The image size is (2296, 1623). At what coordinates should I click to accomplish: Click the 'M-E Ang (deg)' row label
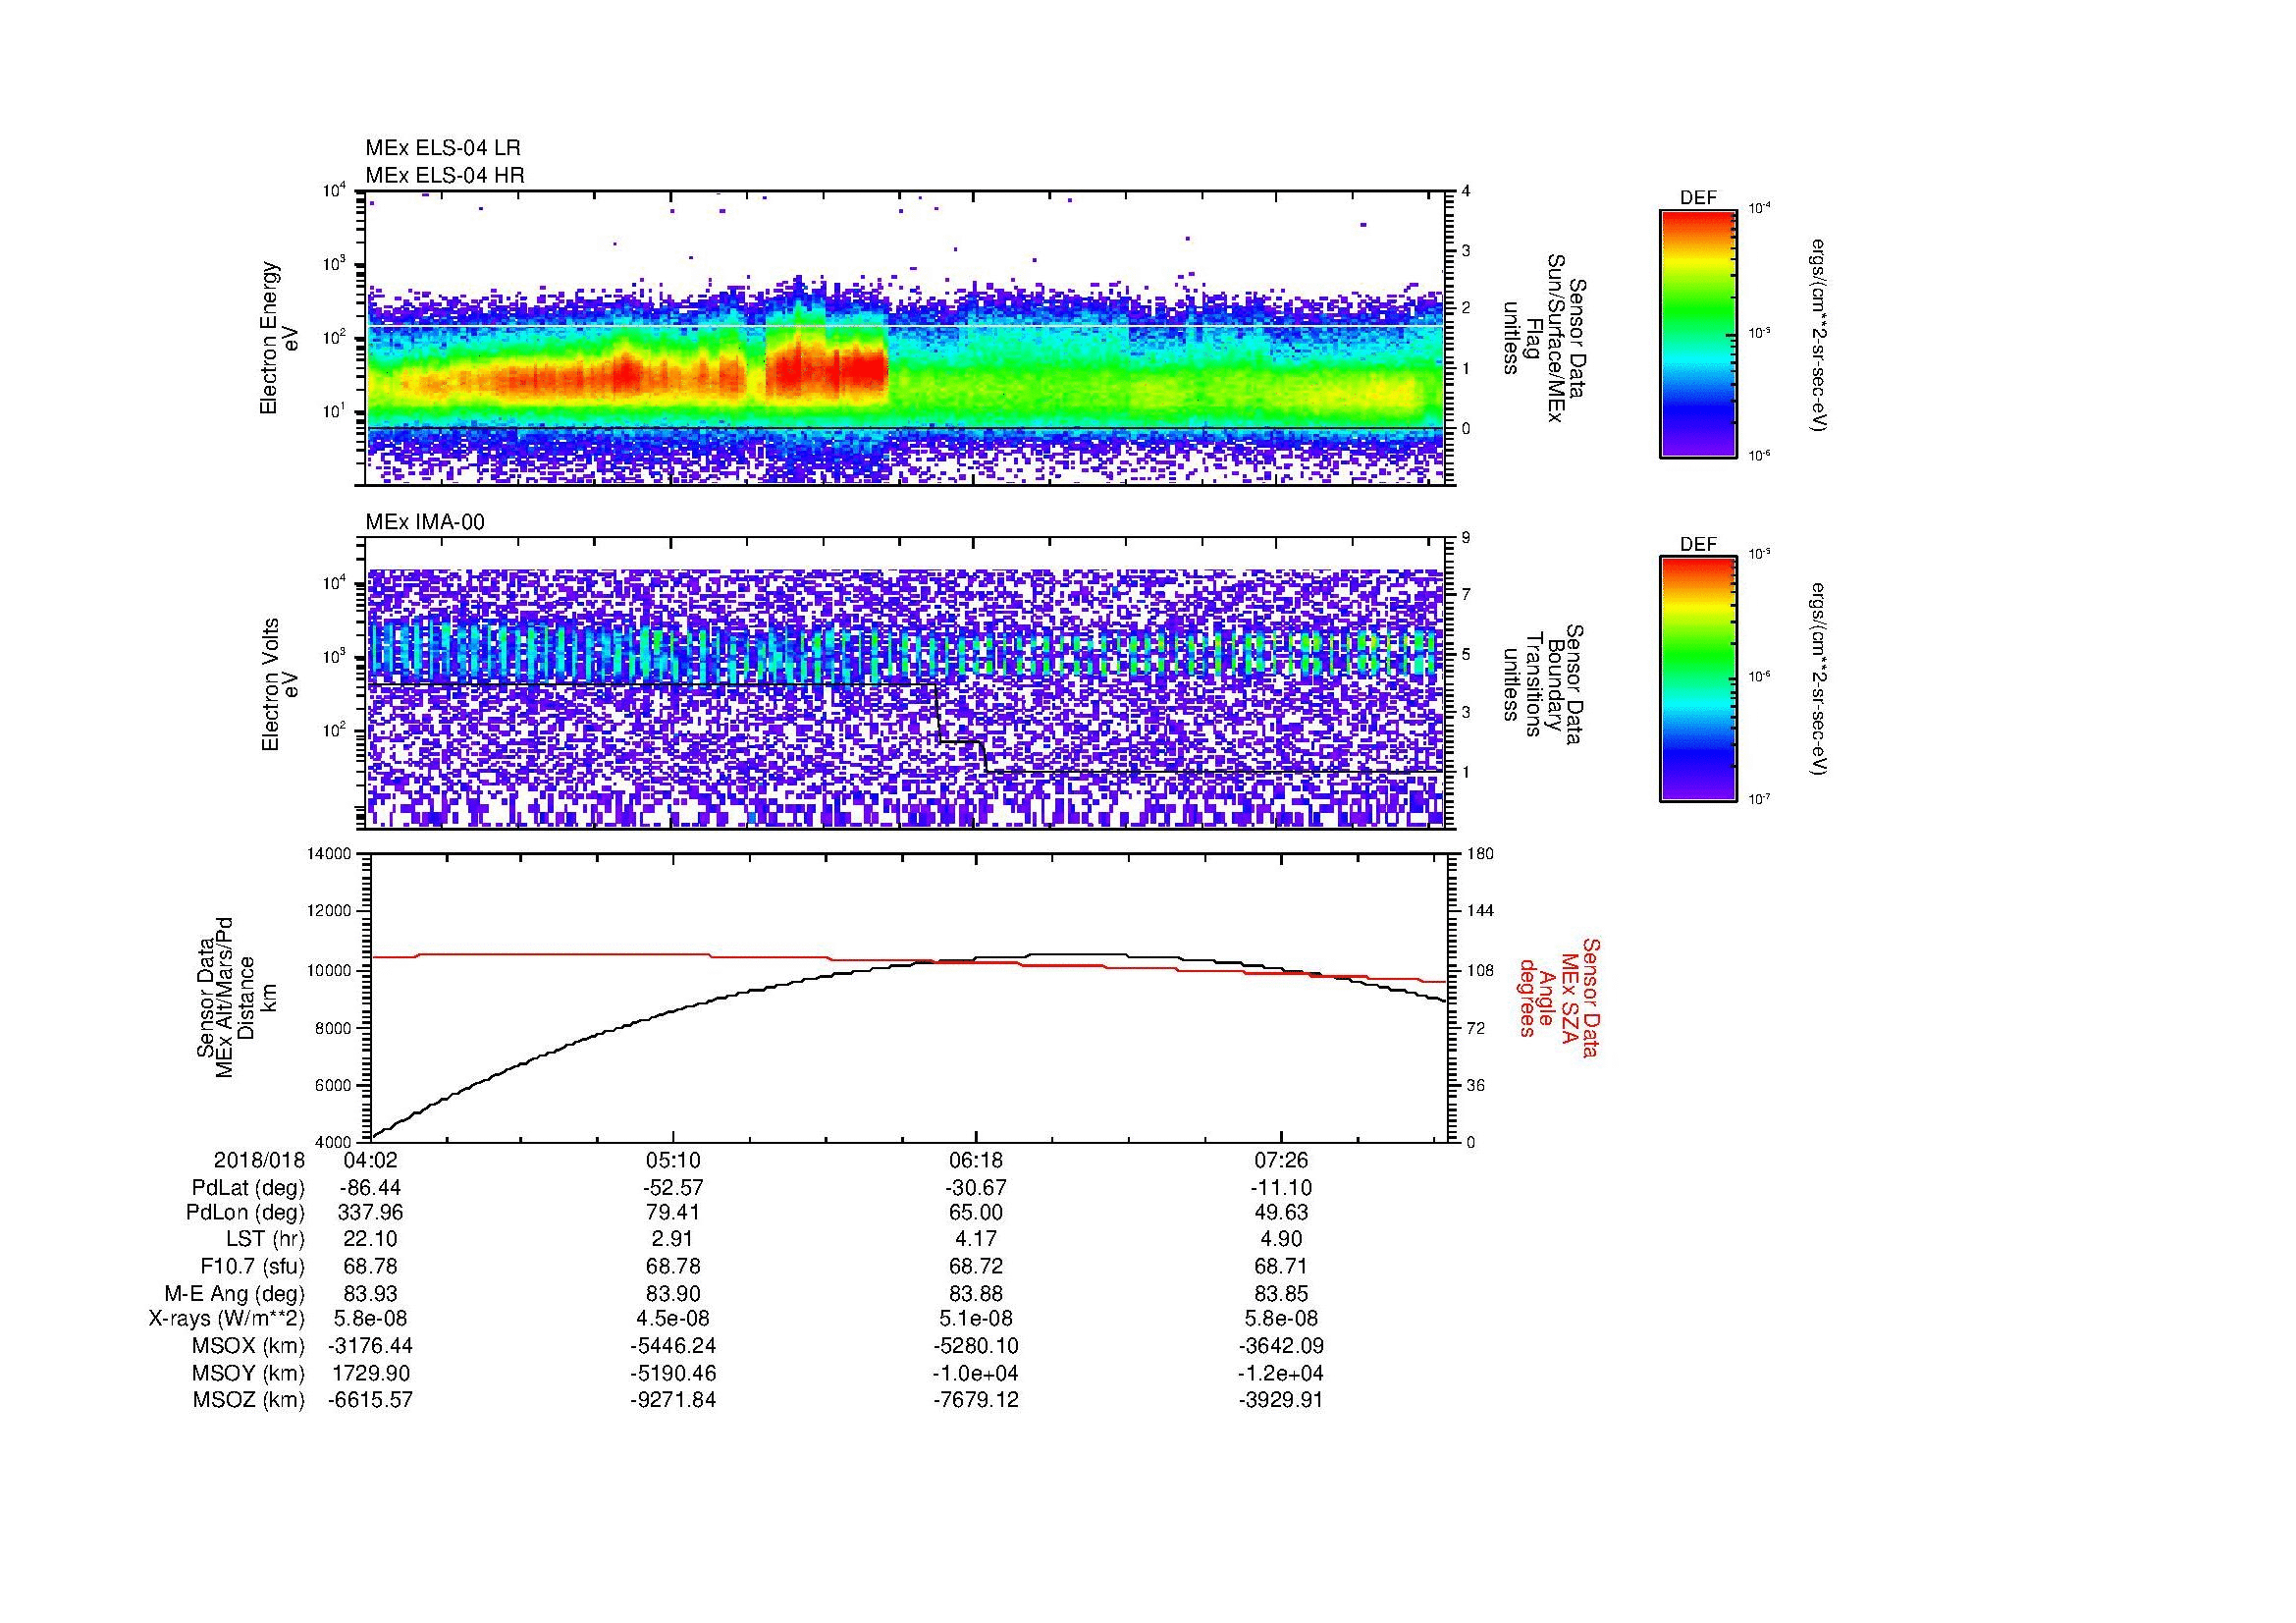pyautogui.click(x=234, y=1293)
